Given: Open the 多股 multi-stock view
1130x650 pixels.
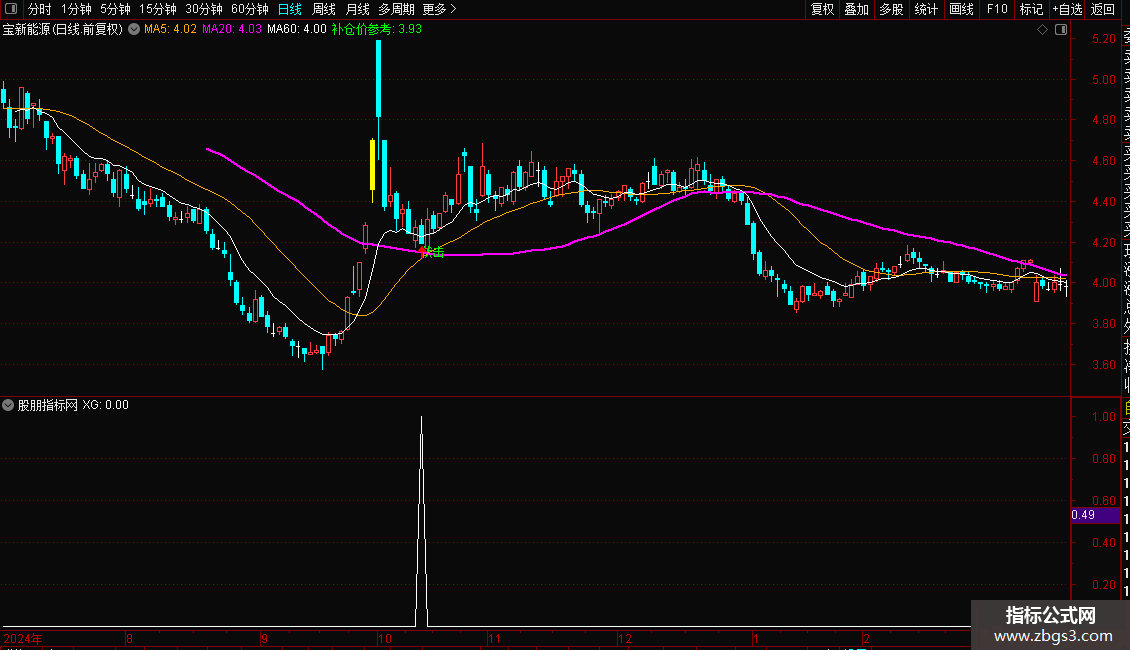Looking at the screenshot, I should pyautogui.click(x=891, y=9).
